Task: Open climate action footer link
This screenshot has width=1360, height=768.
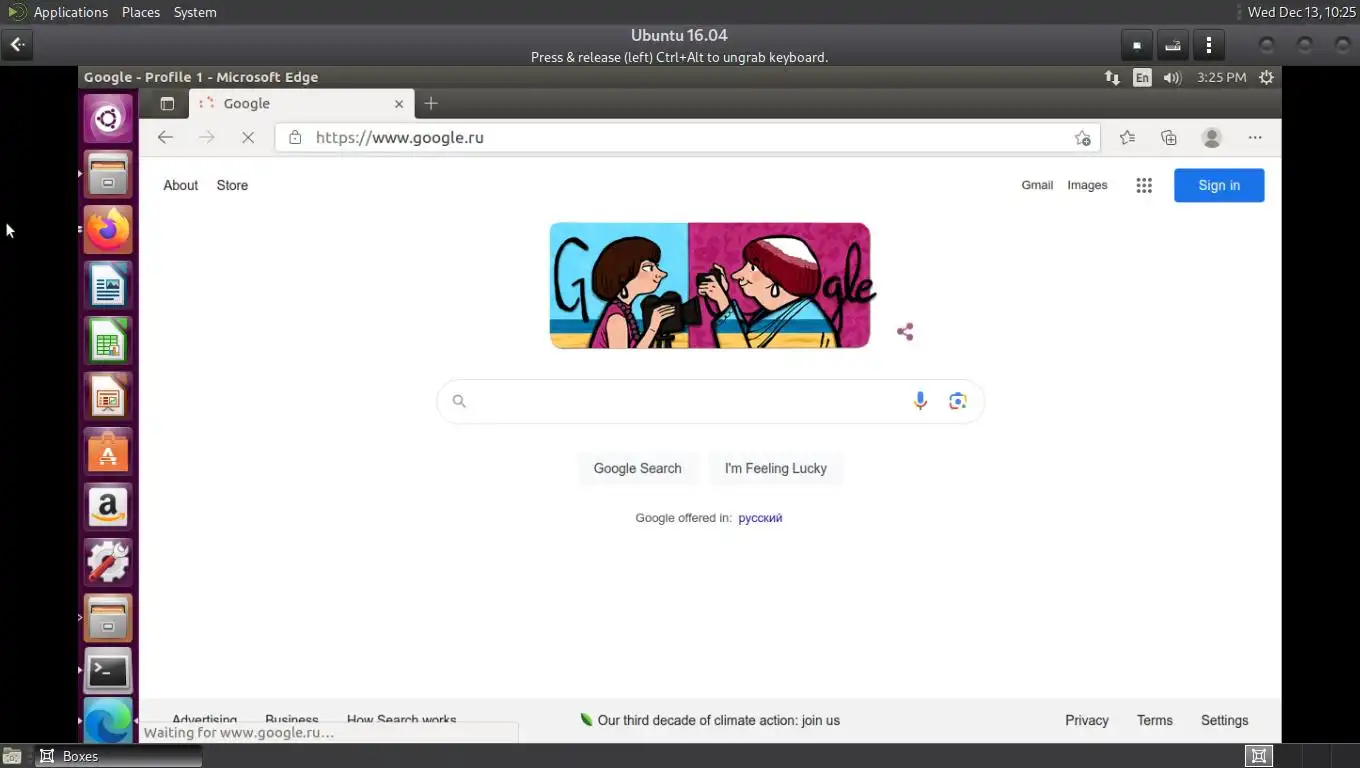Action: (710, 720)
